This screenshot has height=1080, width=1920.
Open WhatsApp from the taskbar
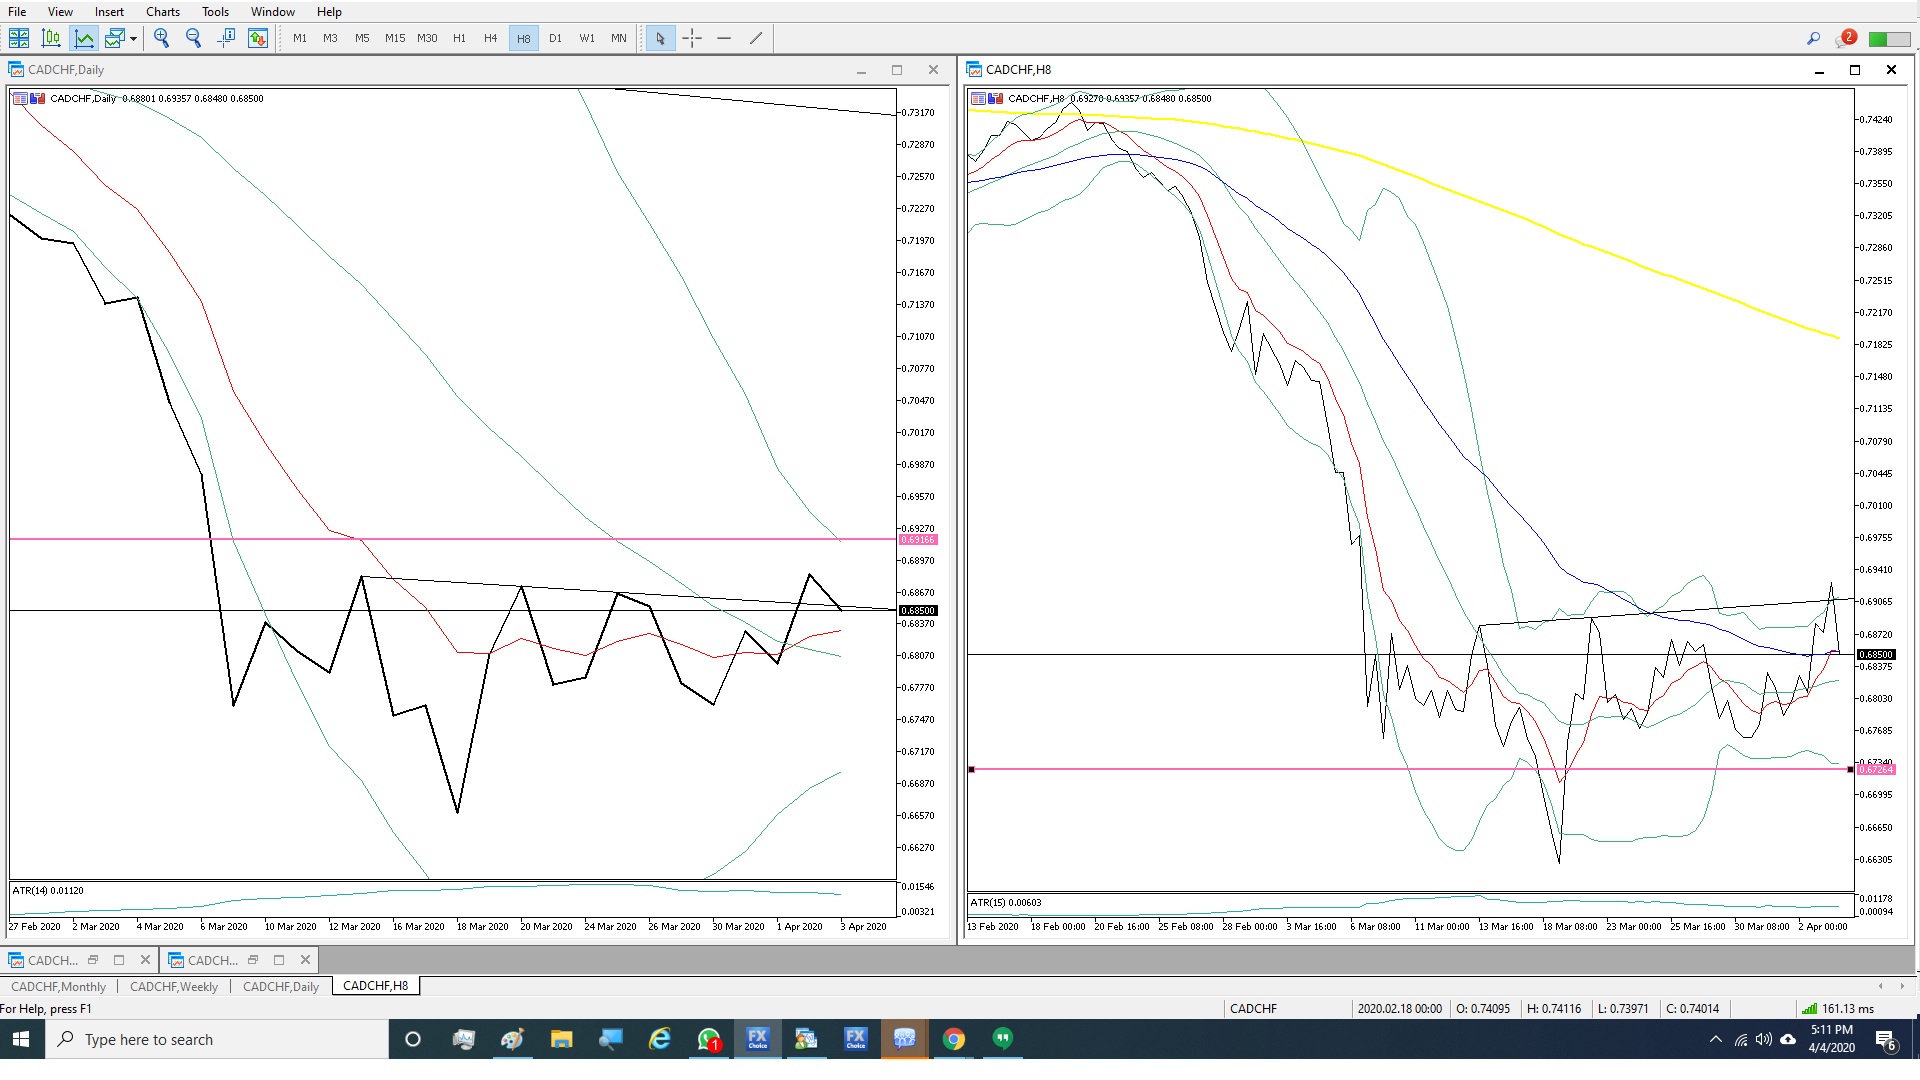[x=709, y=1040]
